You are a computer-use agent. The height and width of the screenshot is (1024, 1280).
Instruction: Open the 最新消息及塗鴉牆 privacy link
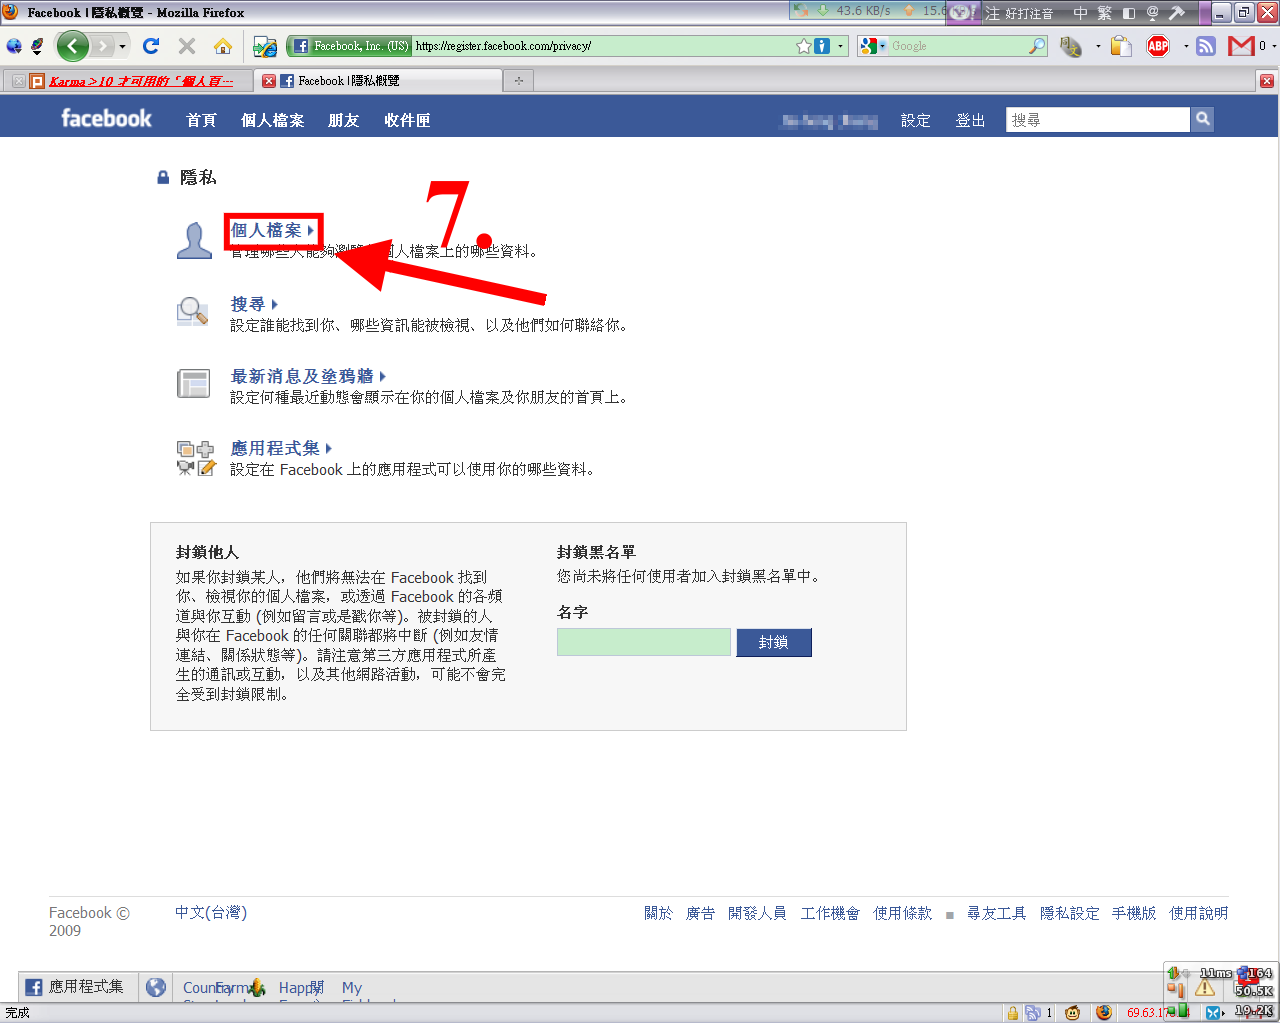(308, 376)
